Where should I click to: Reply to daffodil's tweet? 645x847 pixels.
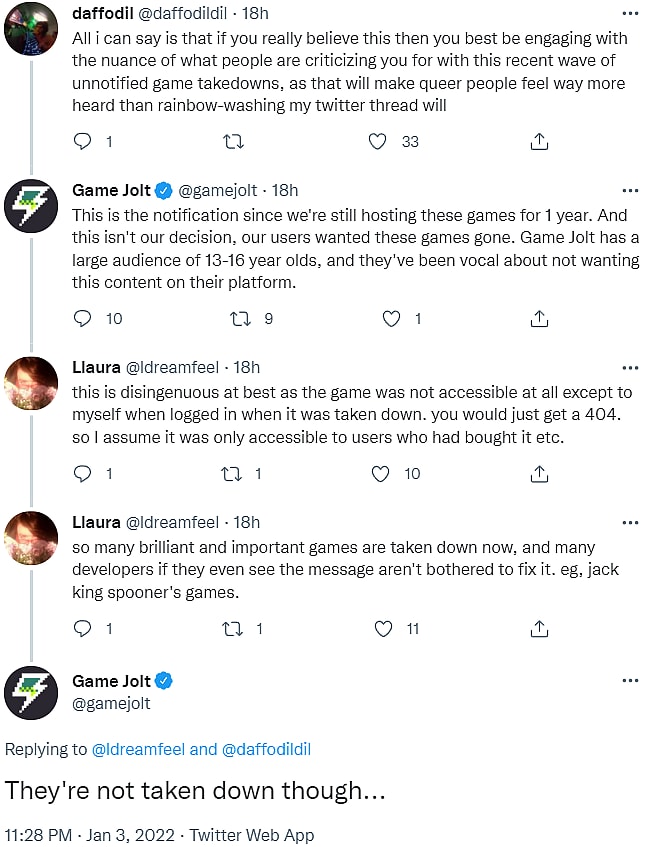(83, 142)
